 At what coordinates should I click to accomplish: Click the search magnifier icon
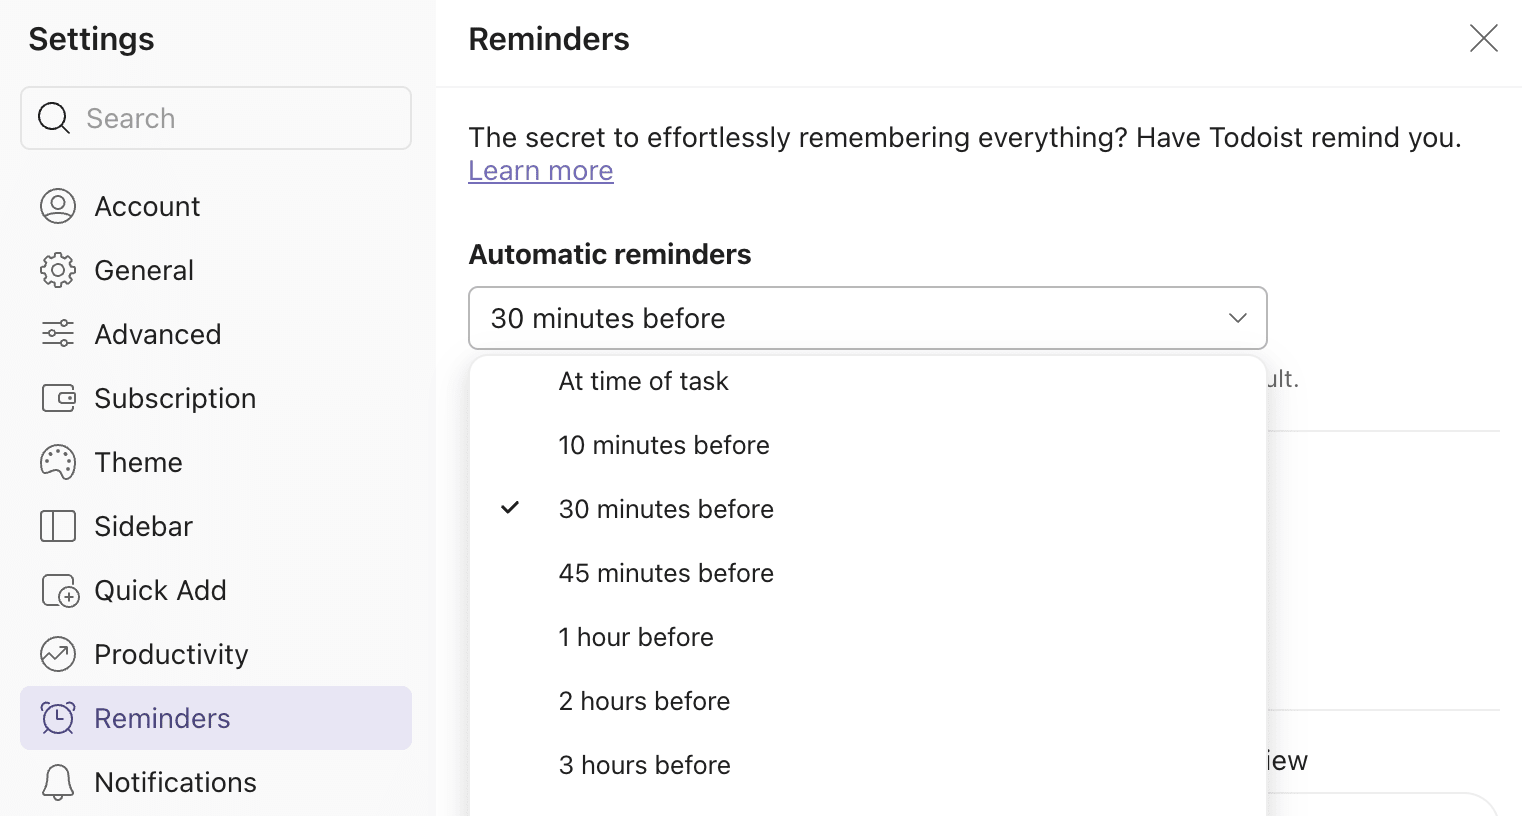(54, 118)
